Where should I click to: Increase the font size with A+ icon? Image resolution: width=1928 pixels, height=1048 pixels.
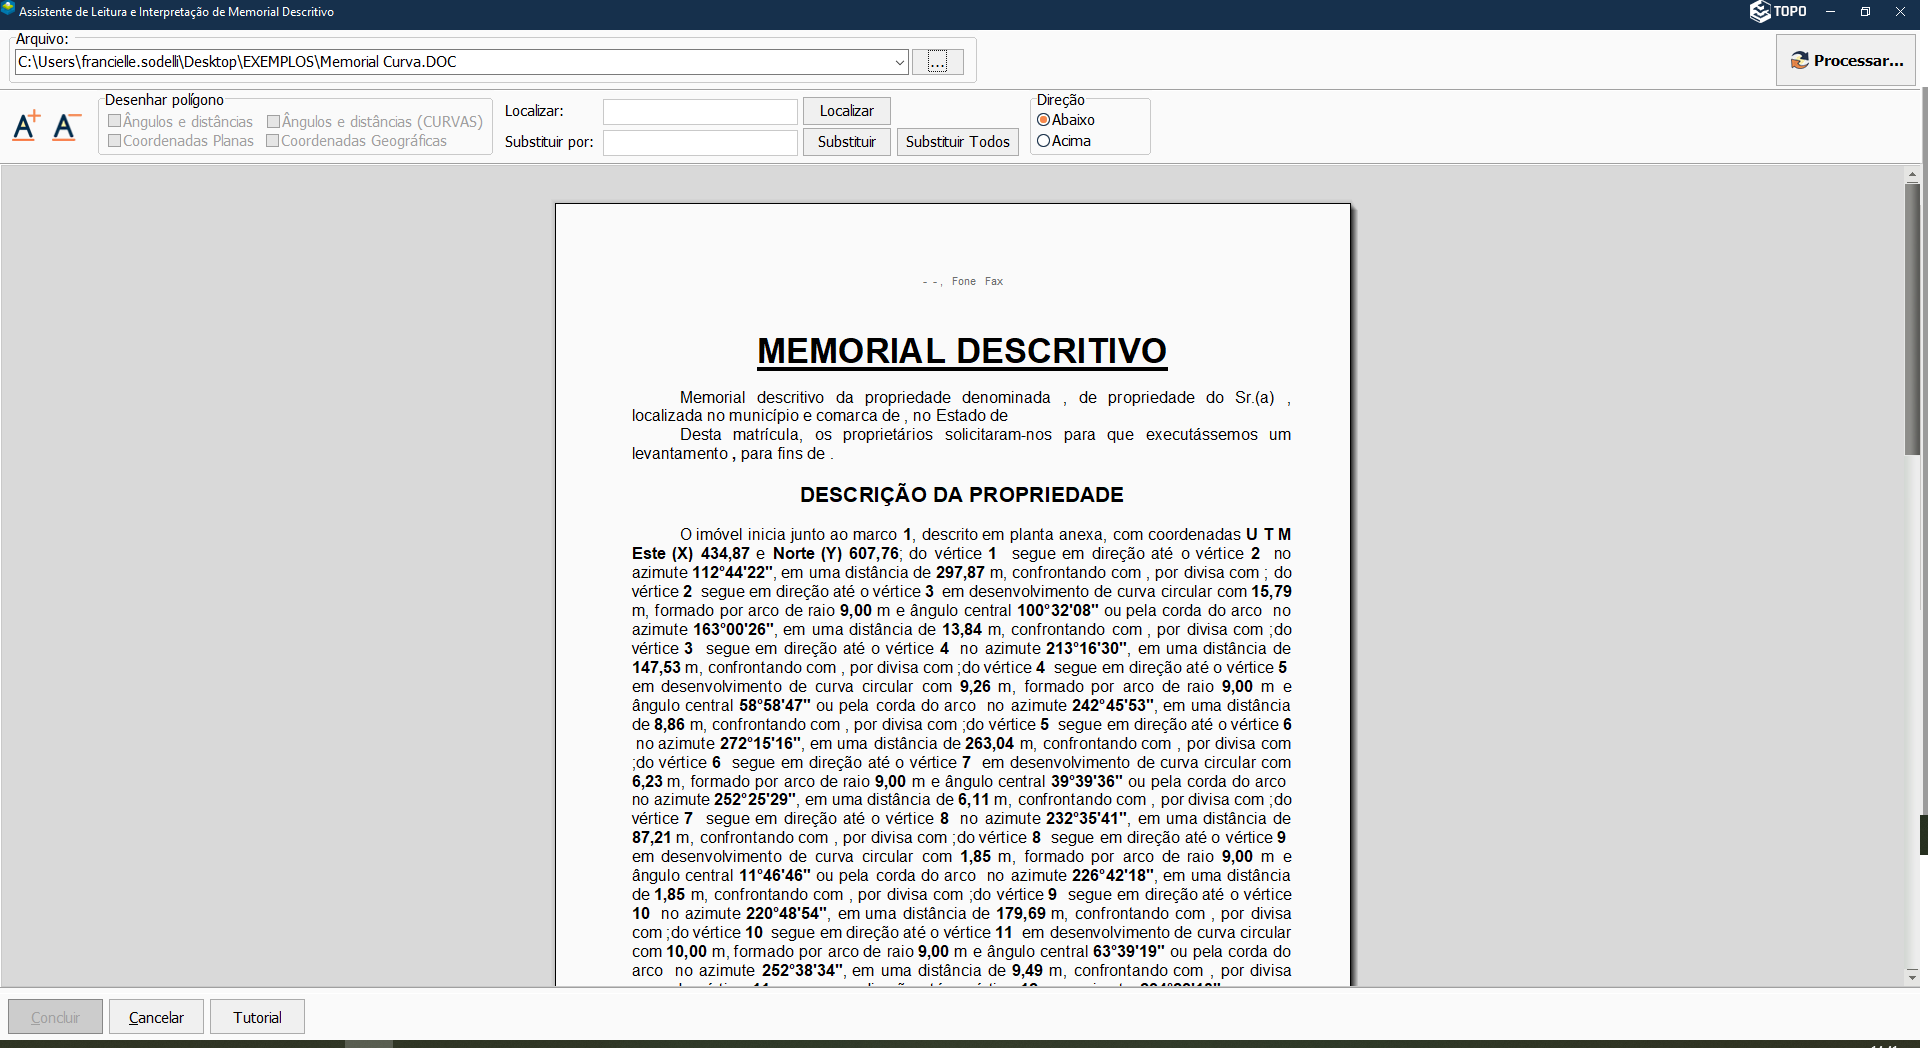26,126
